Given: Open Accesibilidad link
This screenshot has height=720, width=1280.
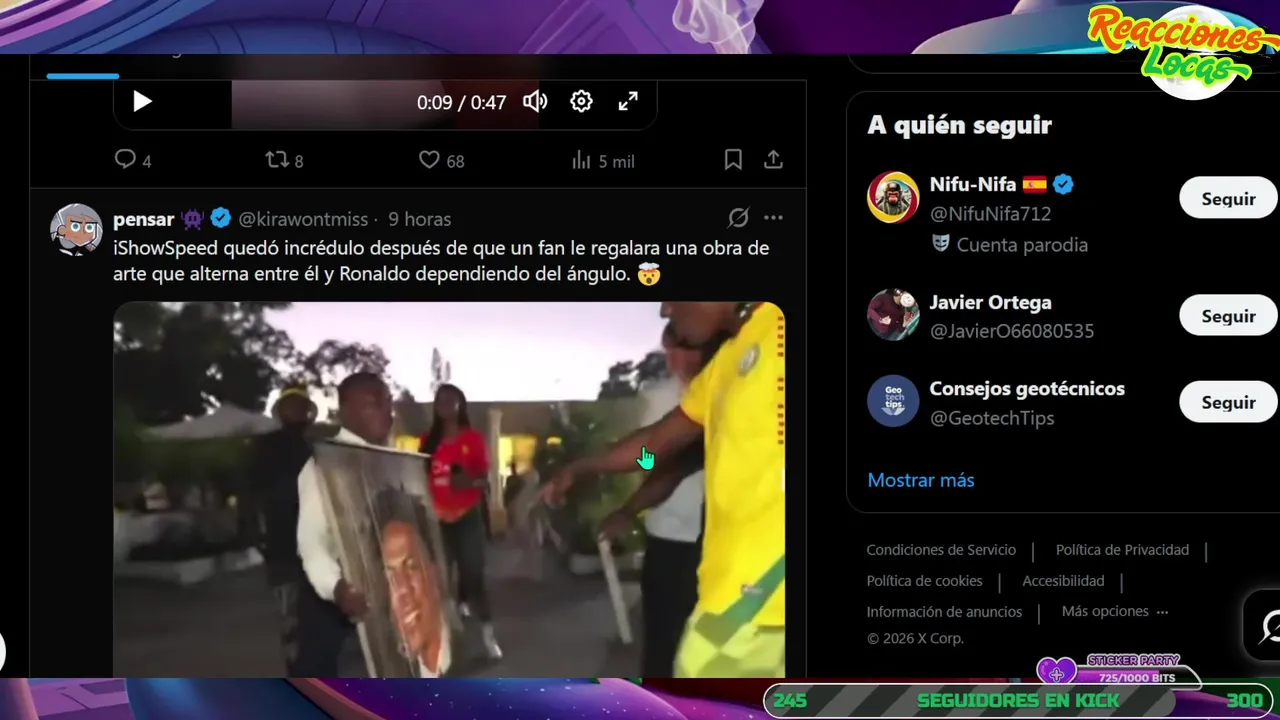Looking at the screenshot, I should (x=1063, y=581).
